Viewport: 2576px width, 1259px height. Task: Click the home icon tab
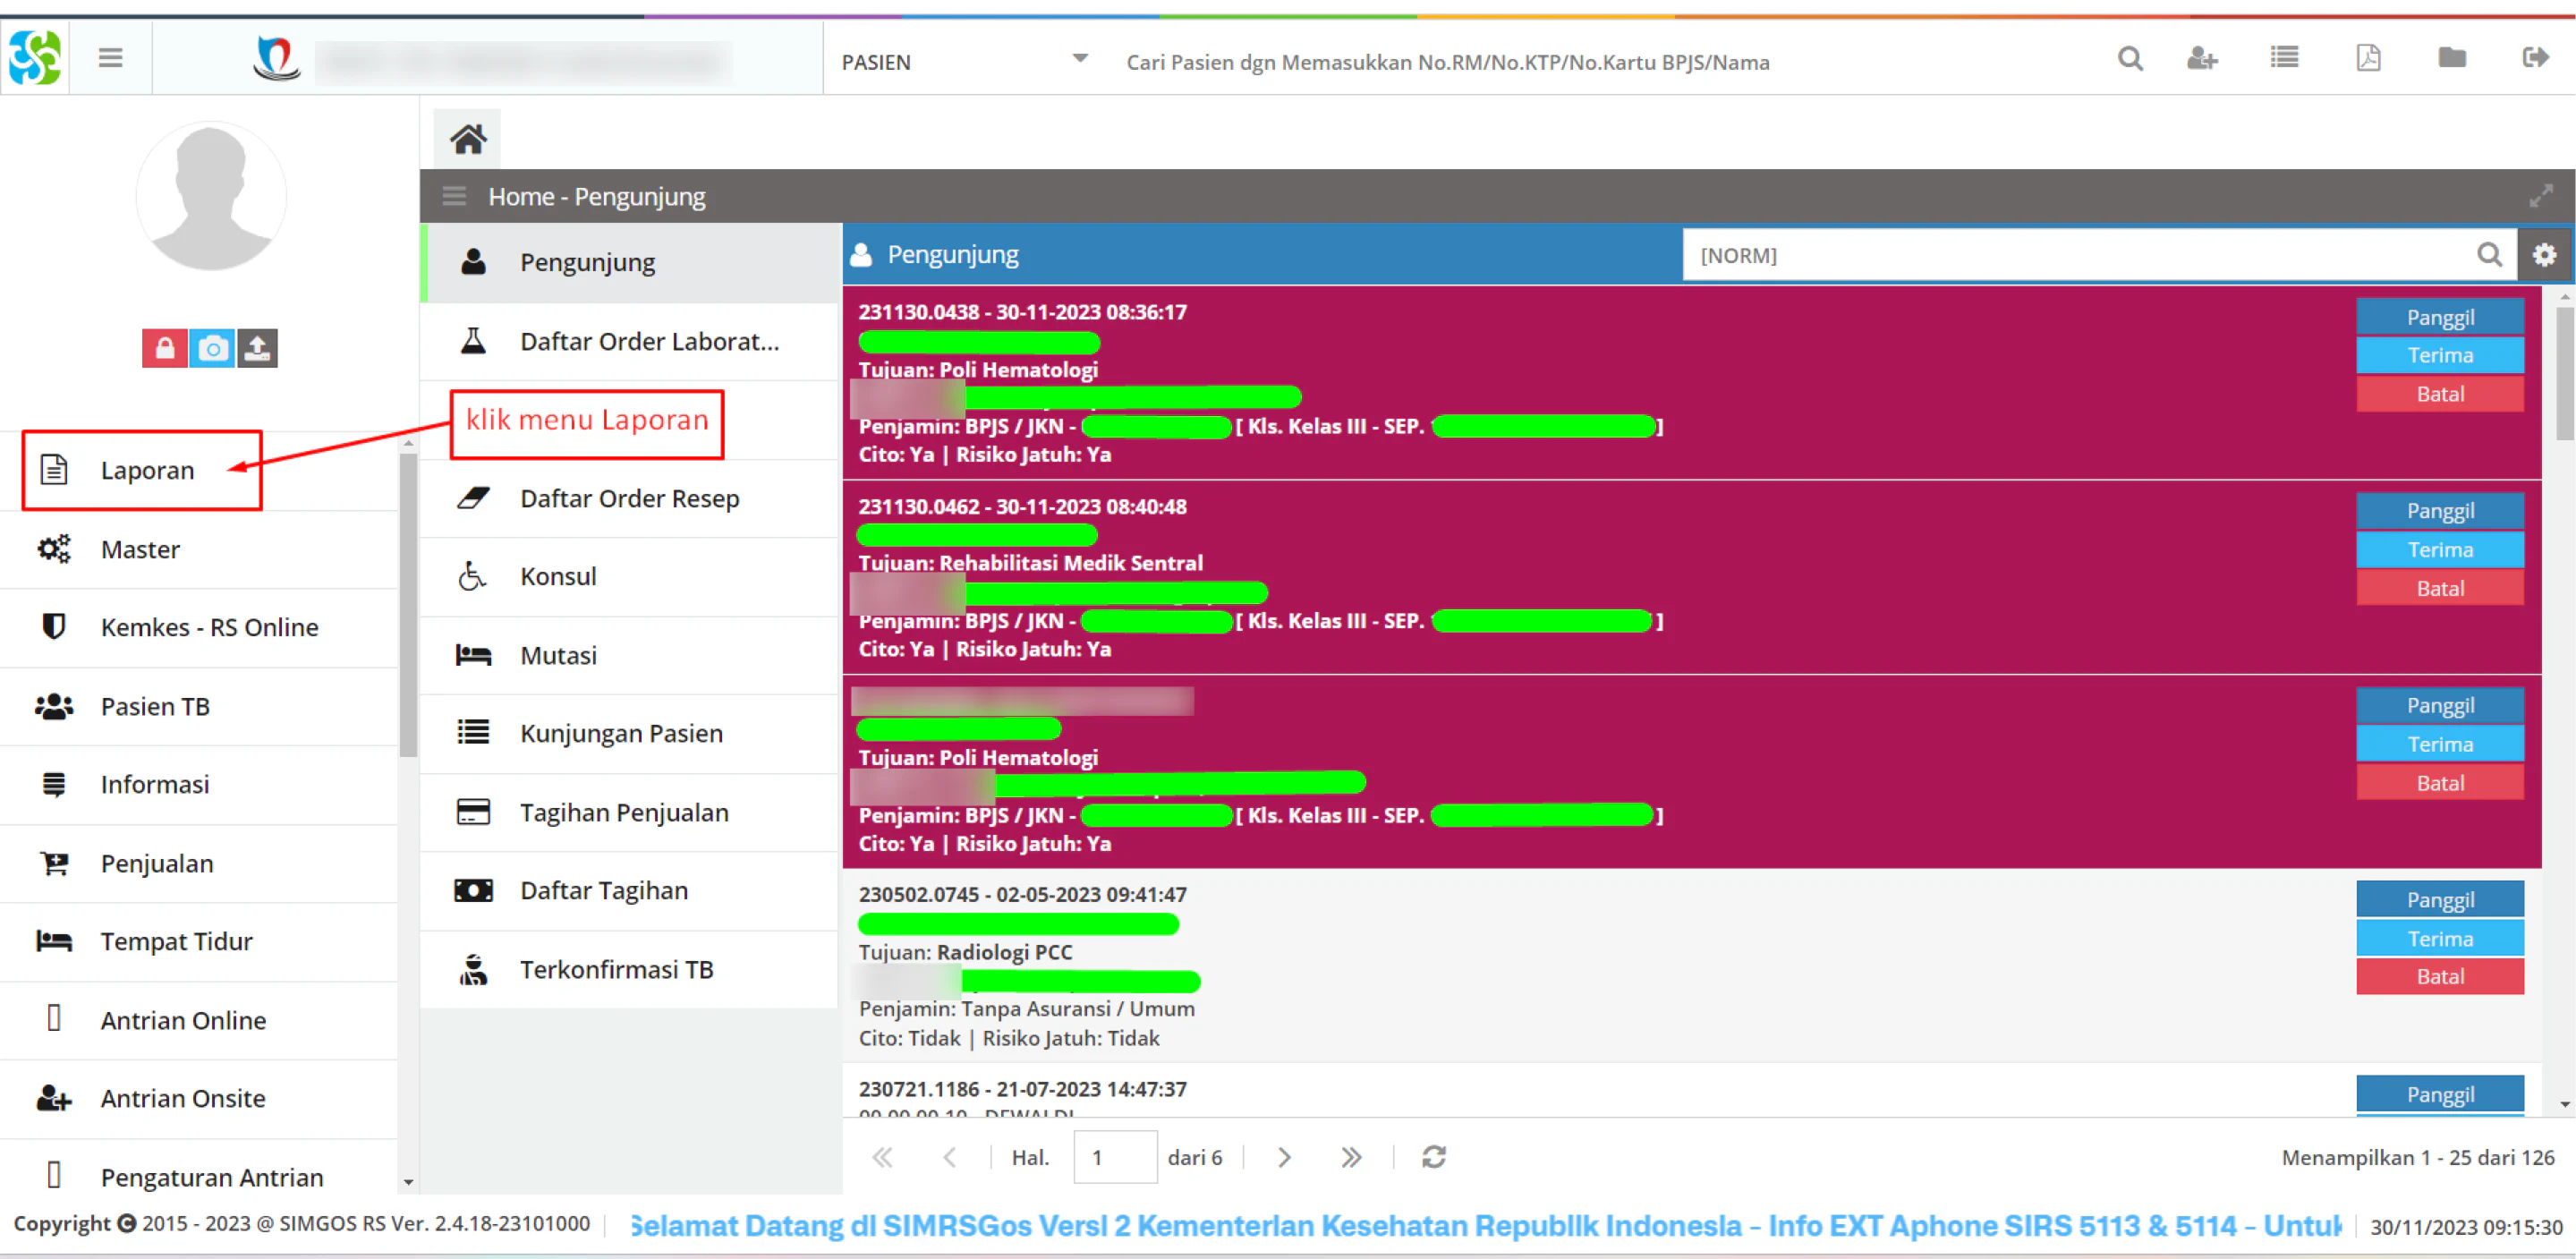coord(467,139)
